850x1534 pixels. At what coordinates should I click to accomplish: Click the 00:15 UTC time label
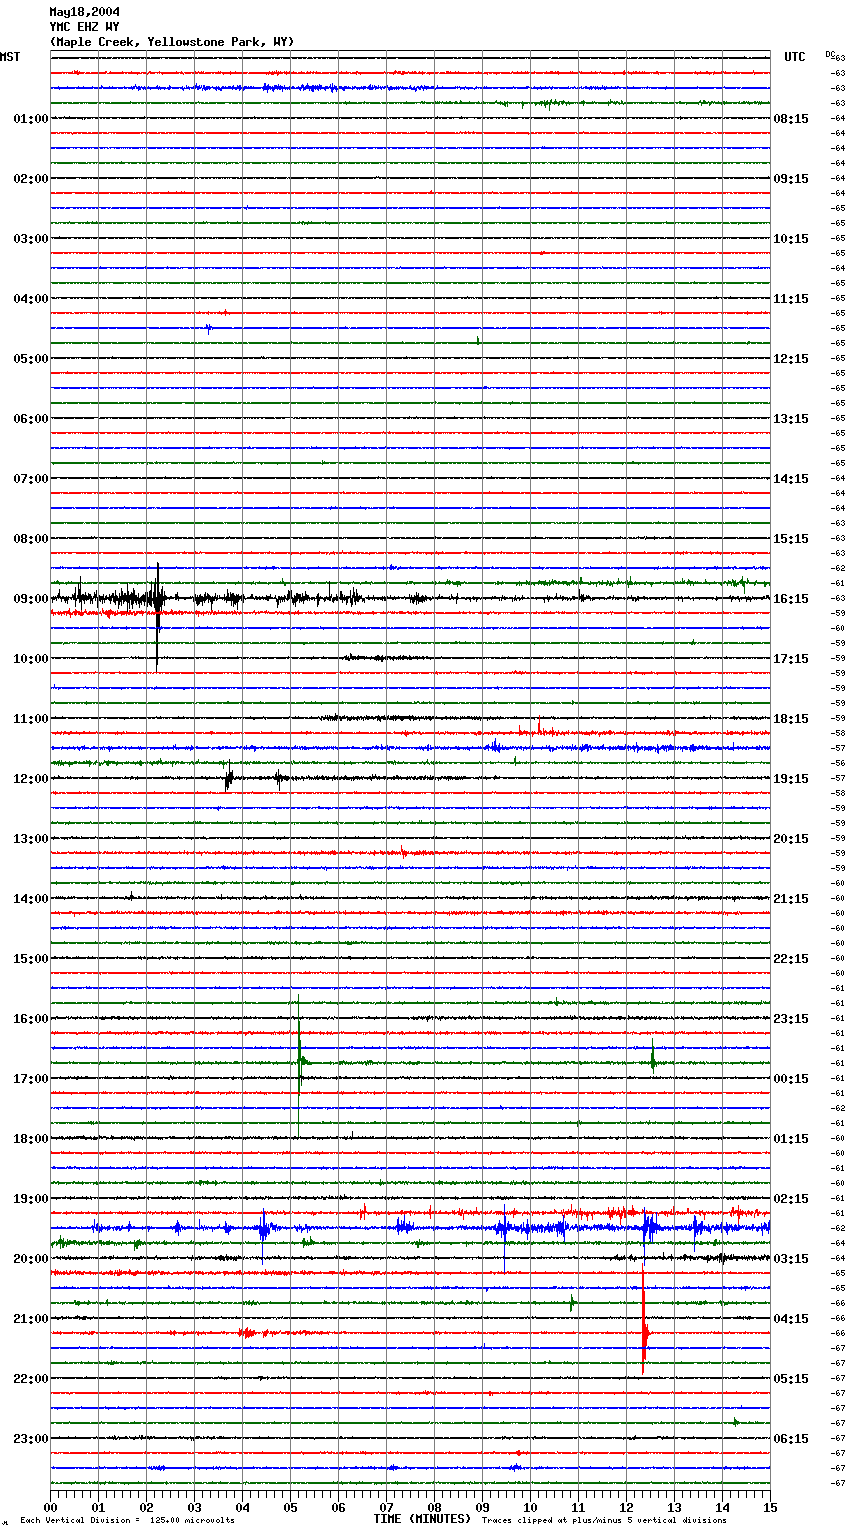tap(791, 1079)
